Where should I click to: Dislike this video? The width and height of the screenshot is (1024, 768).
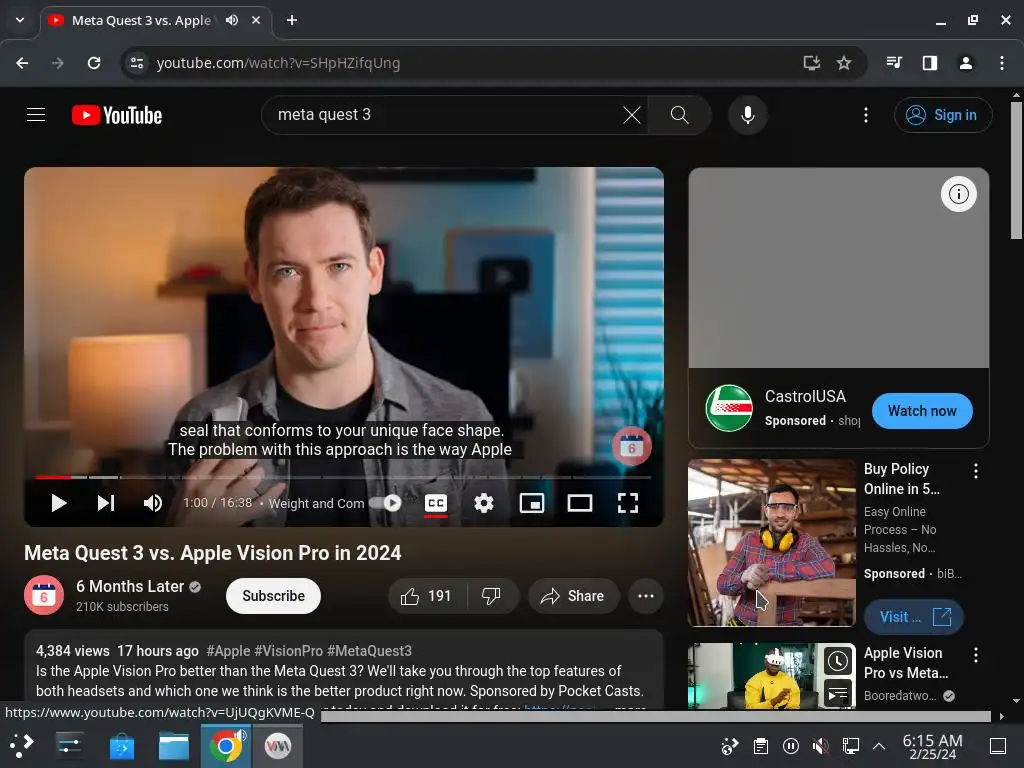point(491,596)
